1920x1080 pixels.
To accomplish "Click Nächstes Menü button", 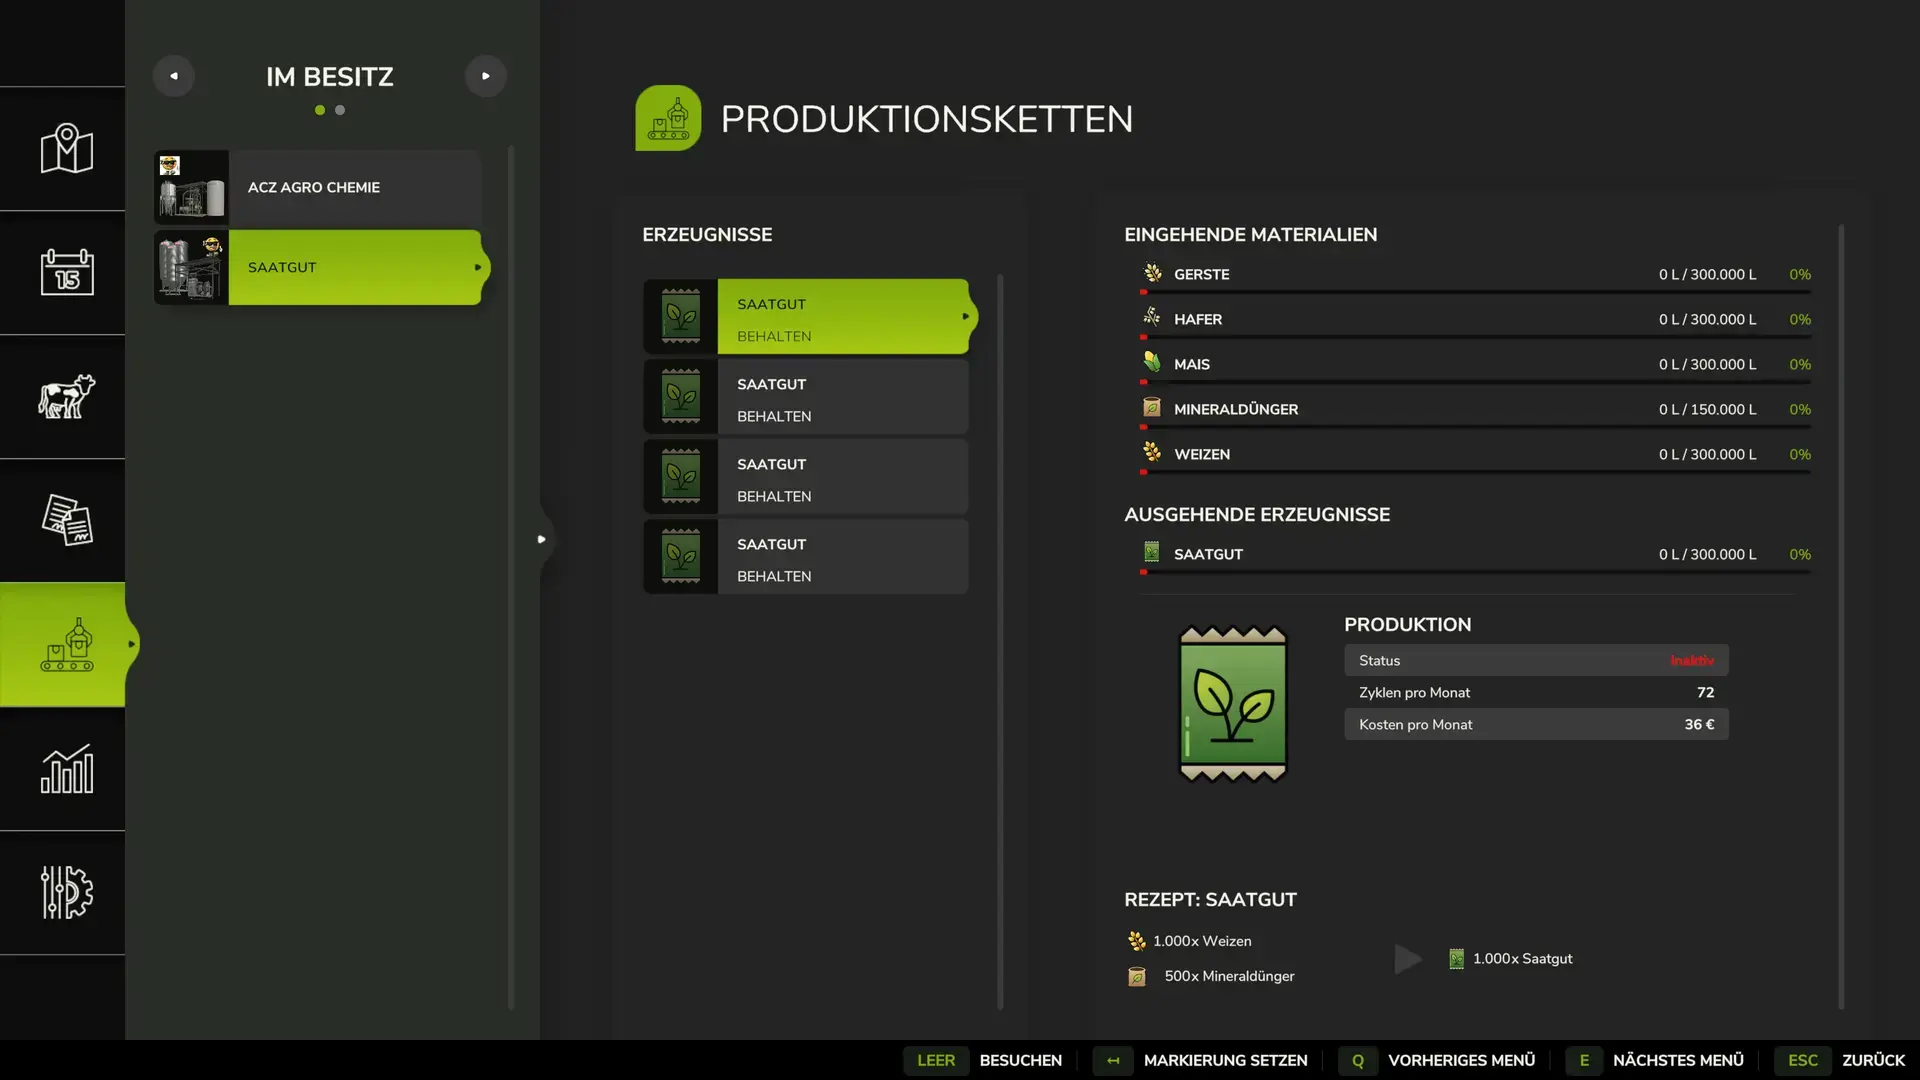I will [x=1677, y=1060].
